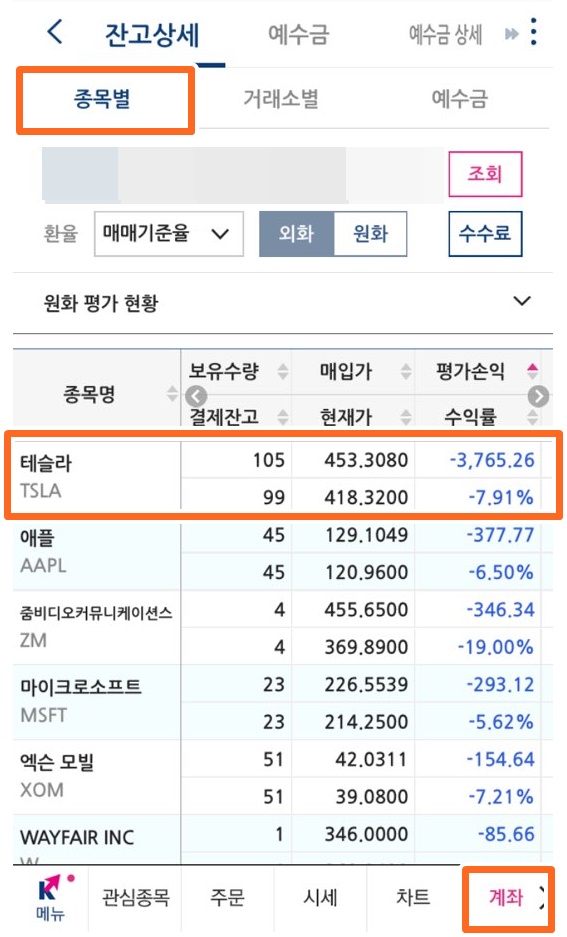Go back with the left arrow icon
567x937 pixels.
coord(55,32)
